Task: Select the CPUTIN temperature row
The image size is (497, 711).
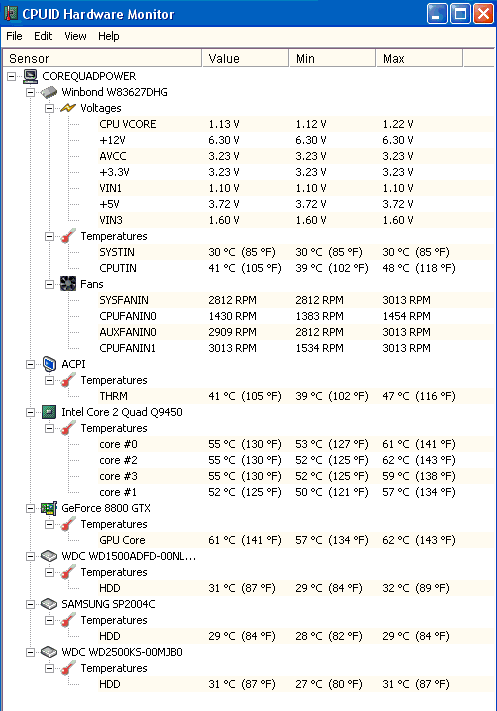Action: [296, 268]
